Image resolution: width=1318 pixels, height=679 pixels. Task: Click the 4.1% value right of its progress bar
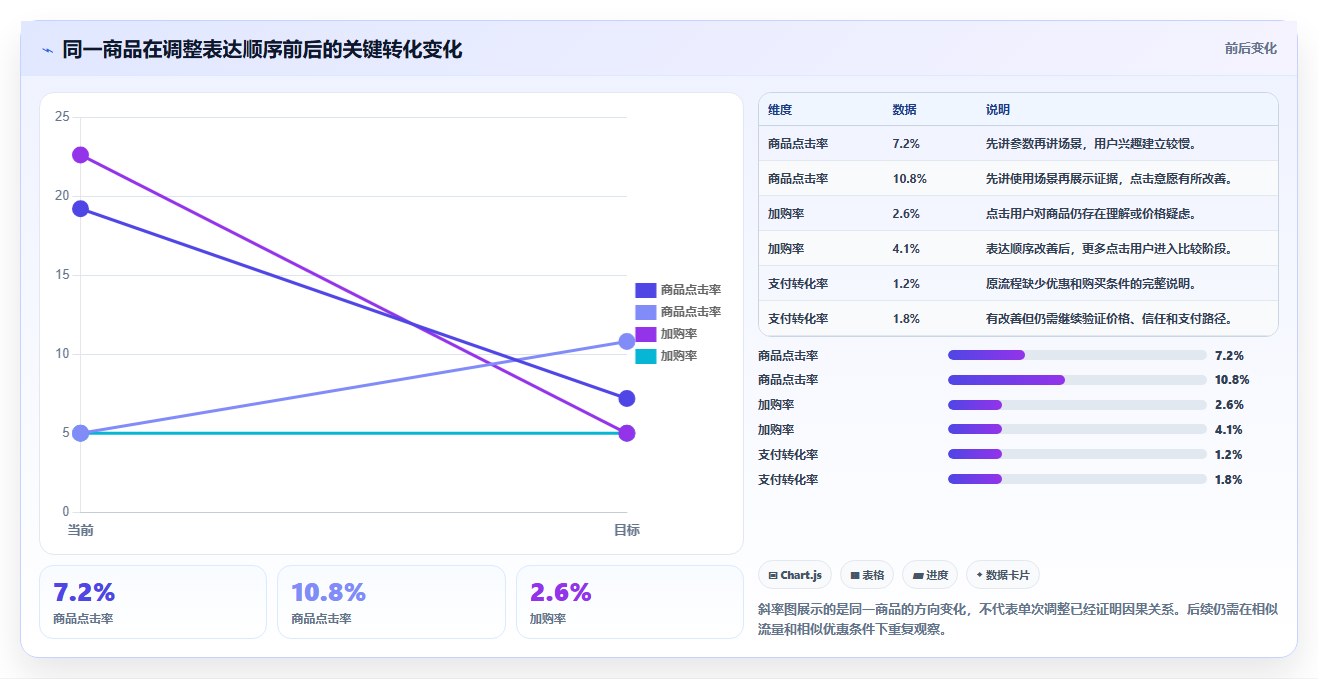coord(1228,430)
